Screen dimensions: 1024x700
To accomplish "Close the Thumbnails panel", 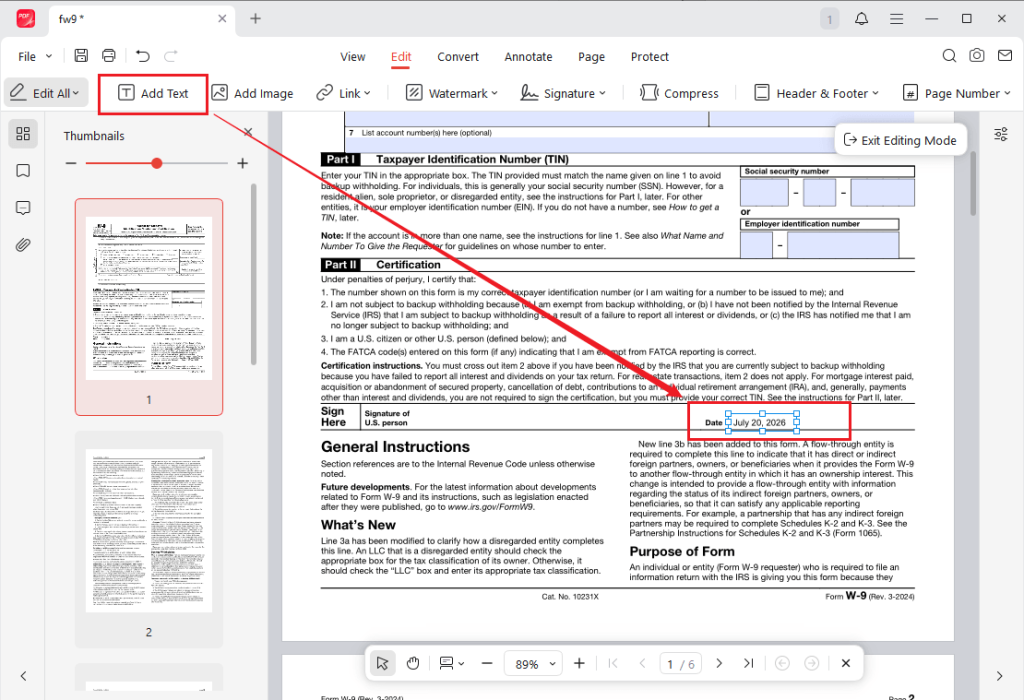I will pos(248,133).
